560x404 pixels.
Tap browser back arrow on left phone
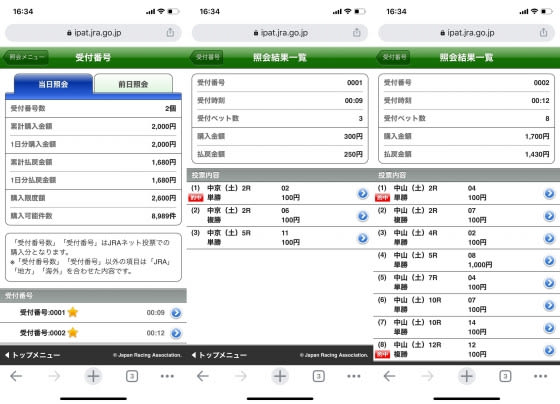[x=16, y=376]
